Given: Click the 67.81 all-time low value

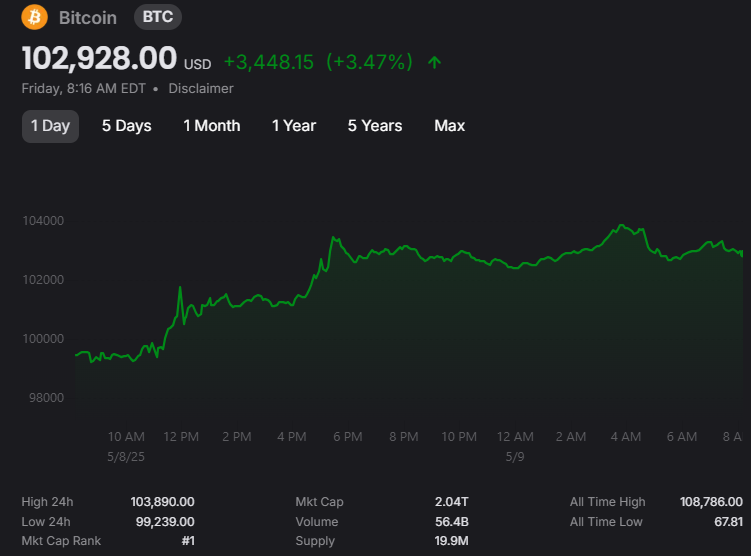Looking at the screenshot, I should (x=728, y=522).
